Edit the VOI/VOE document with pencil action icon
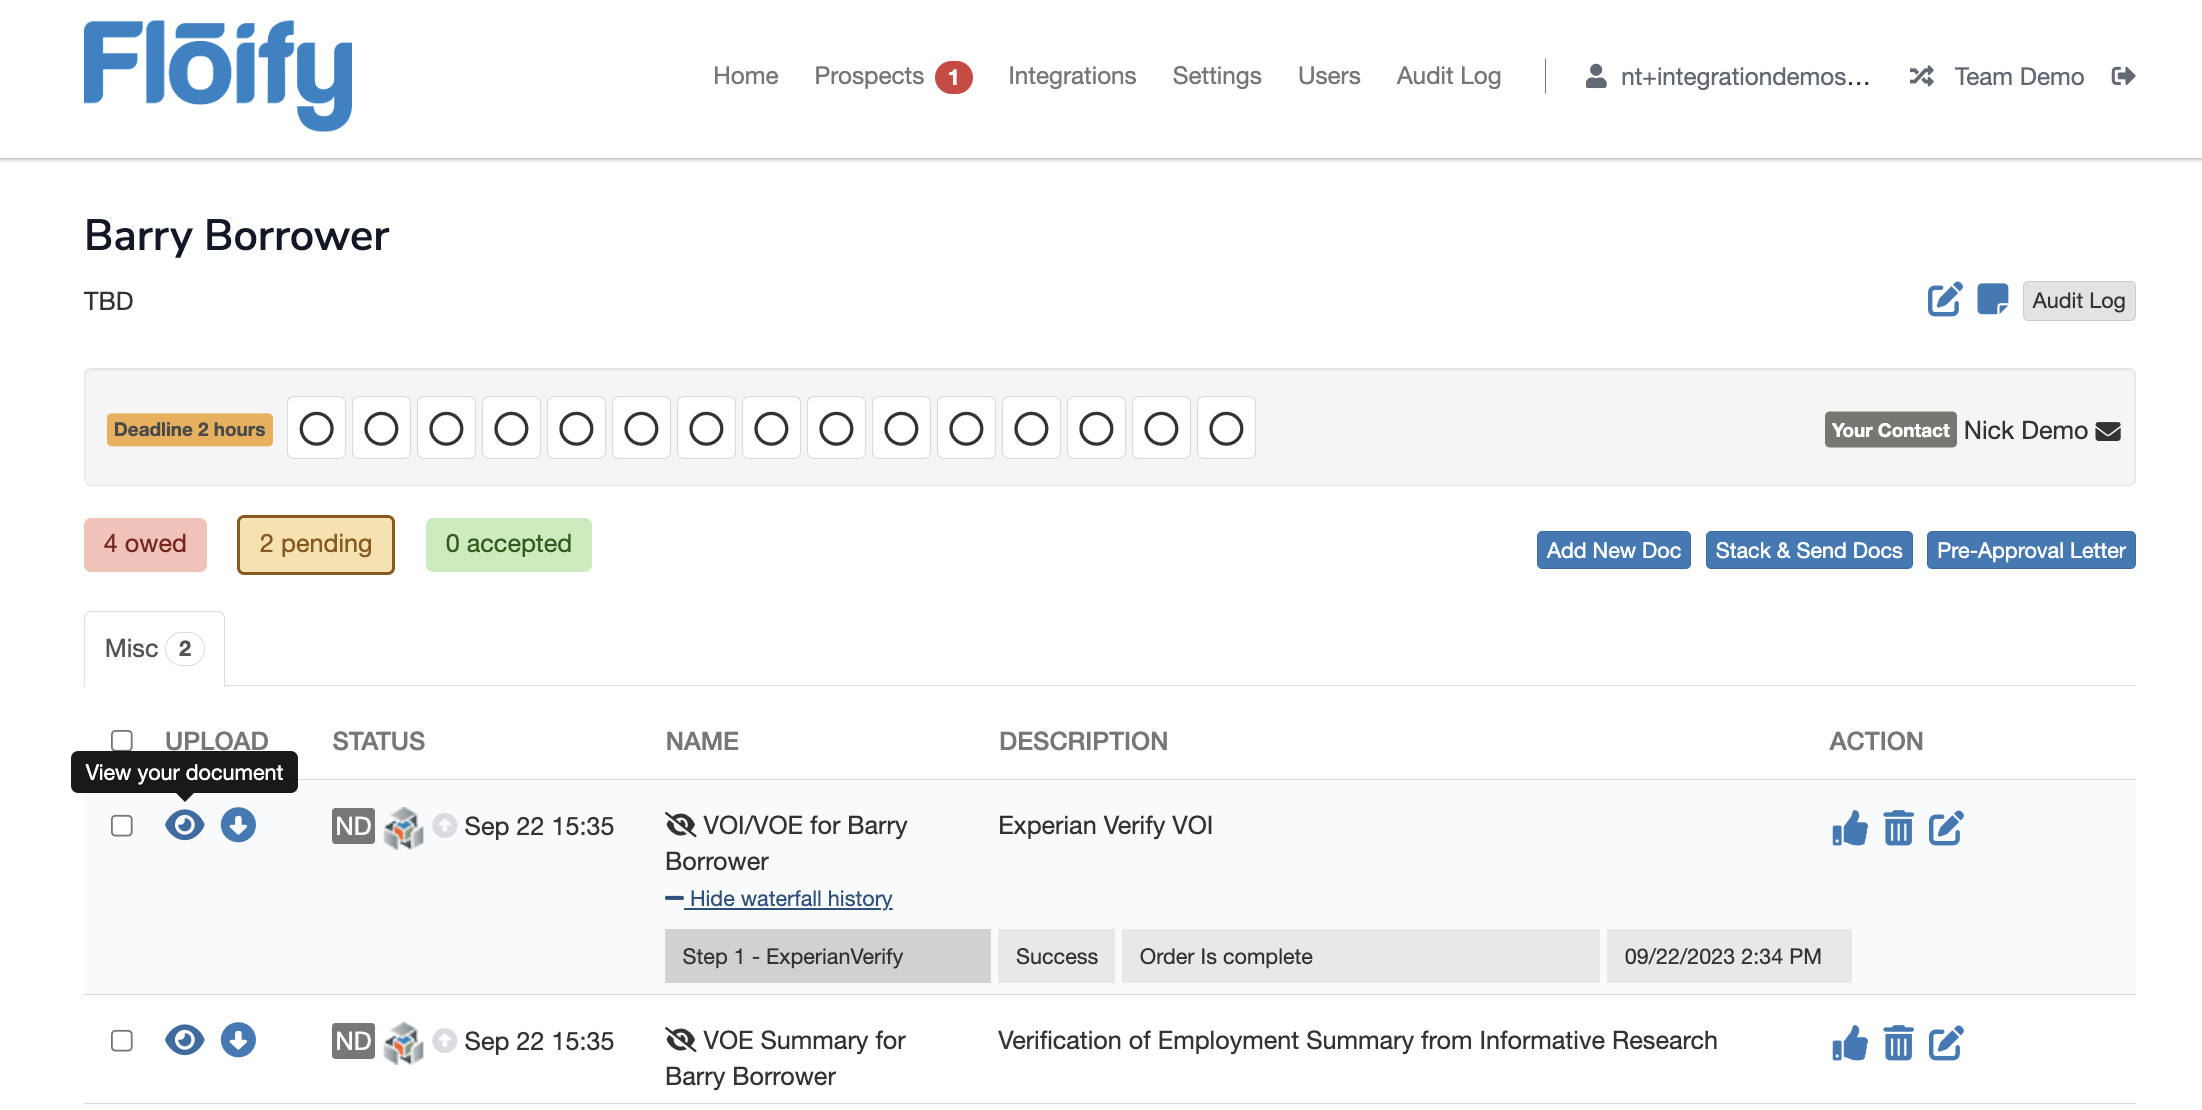The width and height of the screenshot is (2202, 1110). click(1946, 828)
